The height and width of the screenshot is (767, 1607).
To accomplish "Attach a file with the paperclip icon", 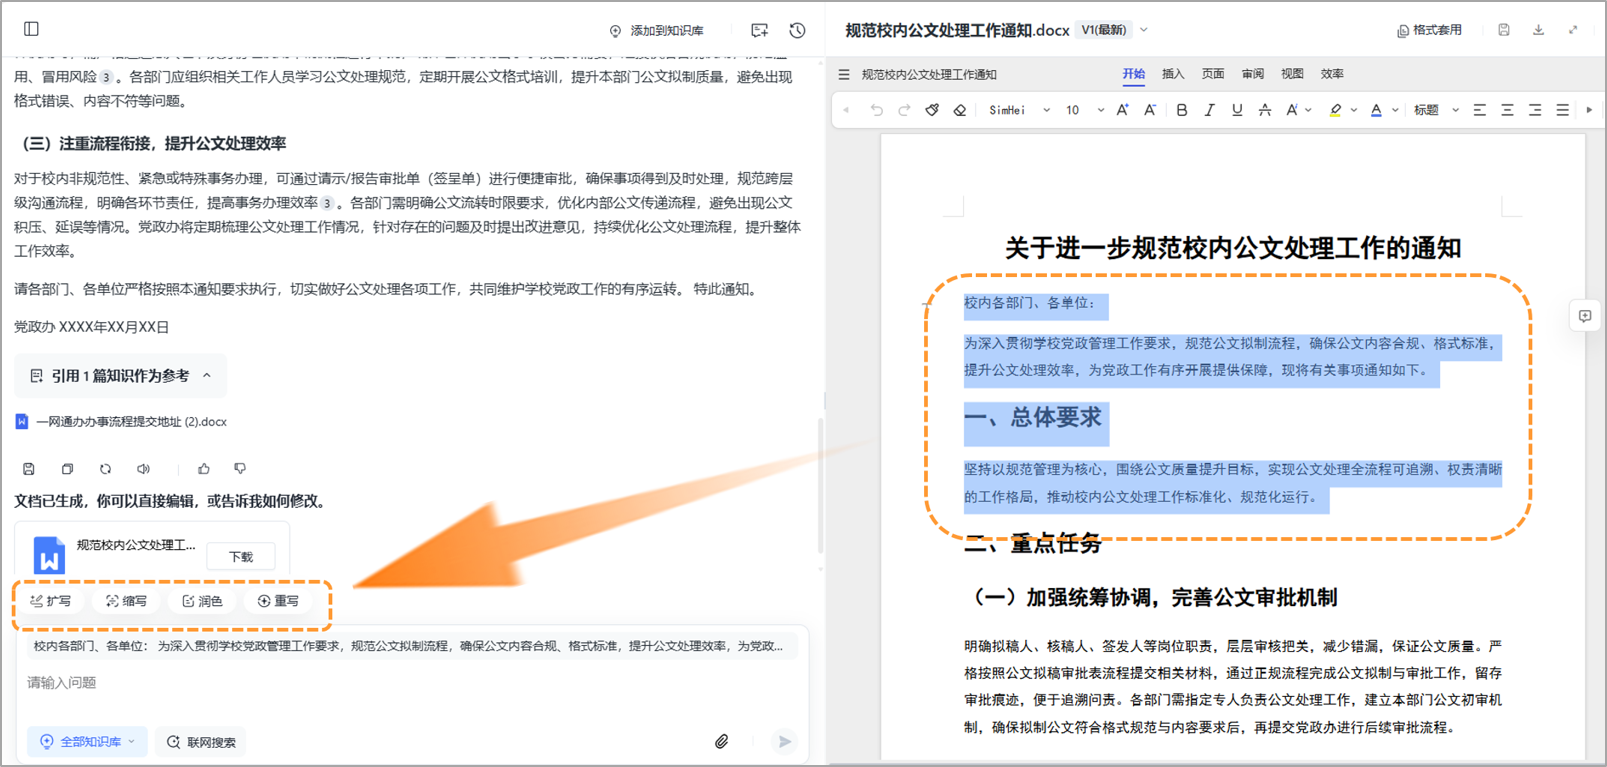I will 721,741.
